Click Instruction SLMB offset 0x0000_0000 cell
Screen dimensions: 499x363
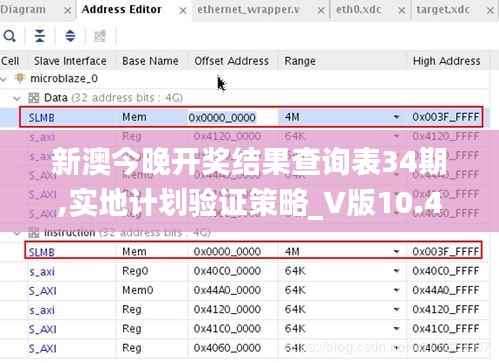[227, 252]
